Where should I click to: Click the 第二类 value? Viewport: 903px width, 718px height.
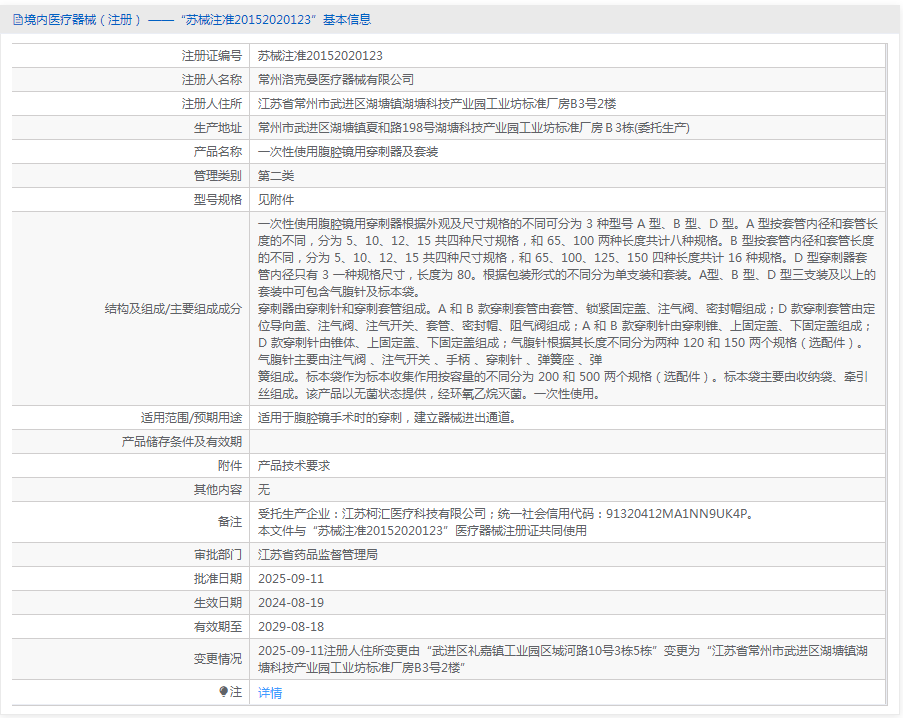[x=276, y=176]
